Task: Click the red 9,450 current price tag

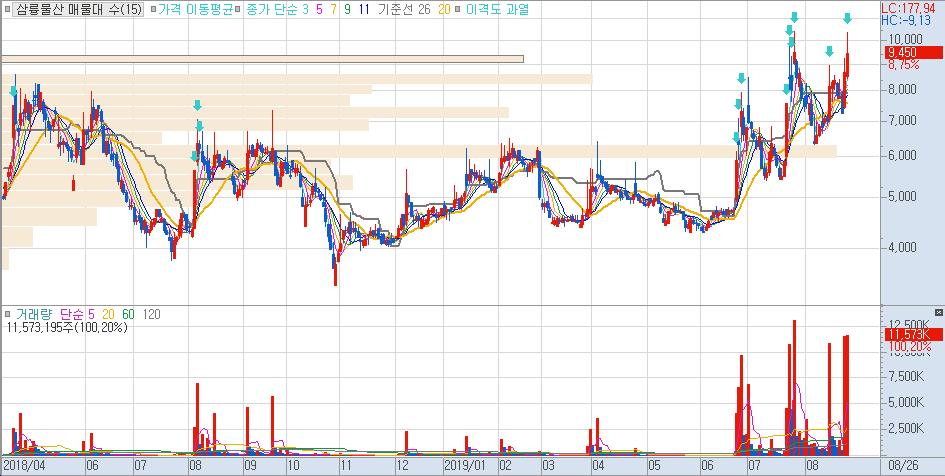Action: [x=914, y=52]
